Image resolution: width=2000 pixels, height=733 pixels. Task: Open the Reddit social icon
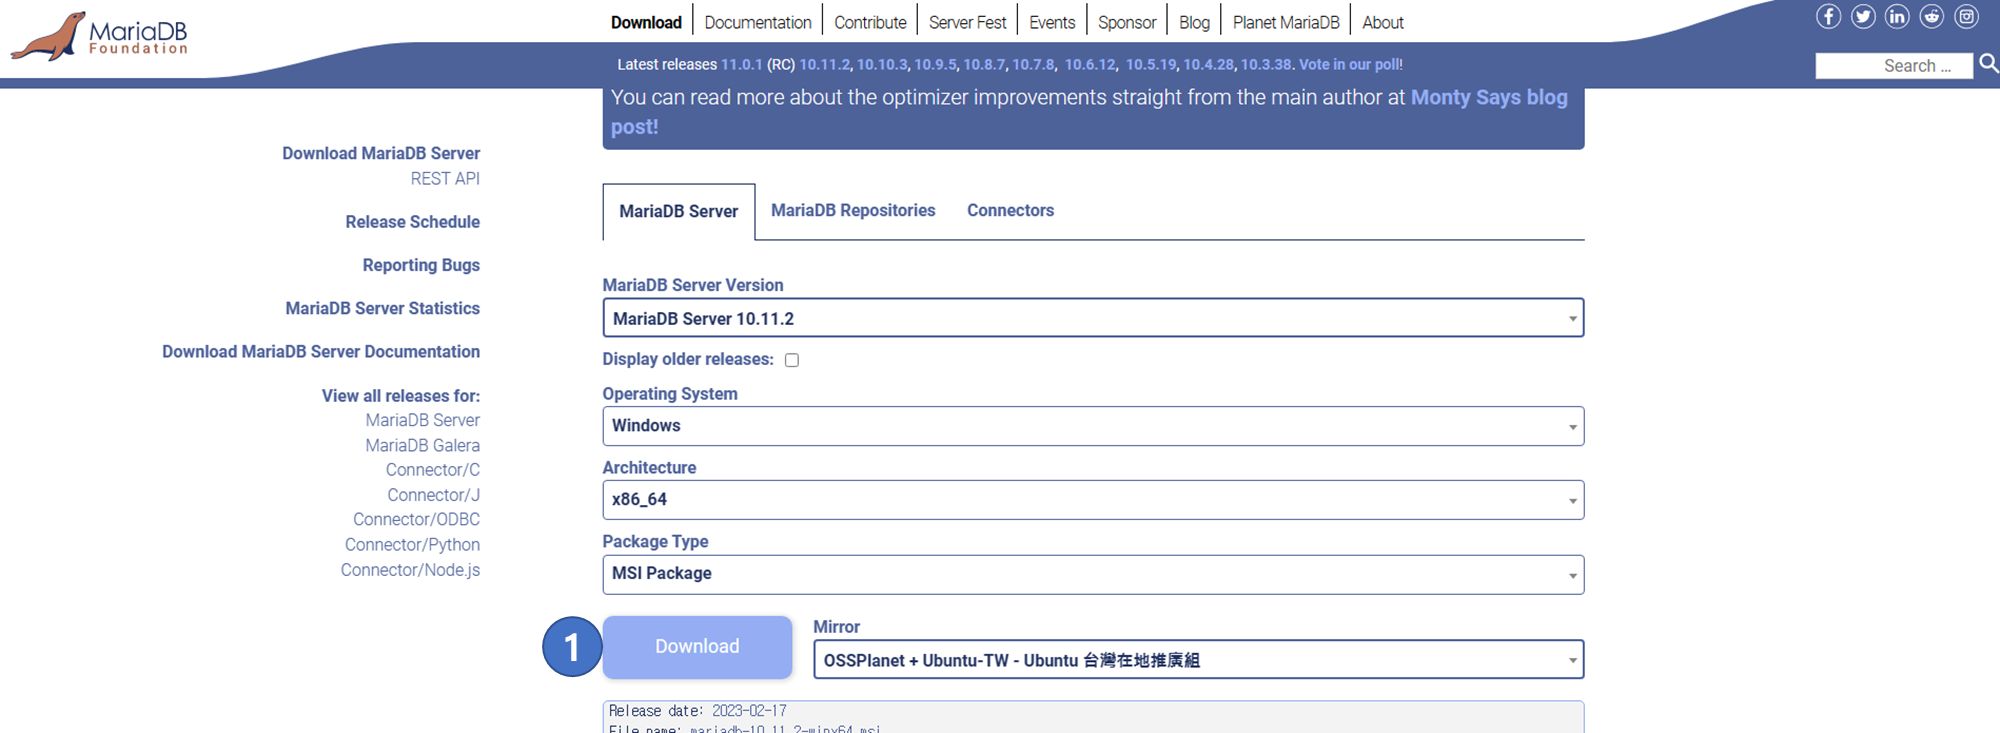(x=1932, y=16)
